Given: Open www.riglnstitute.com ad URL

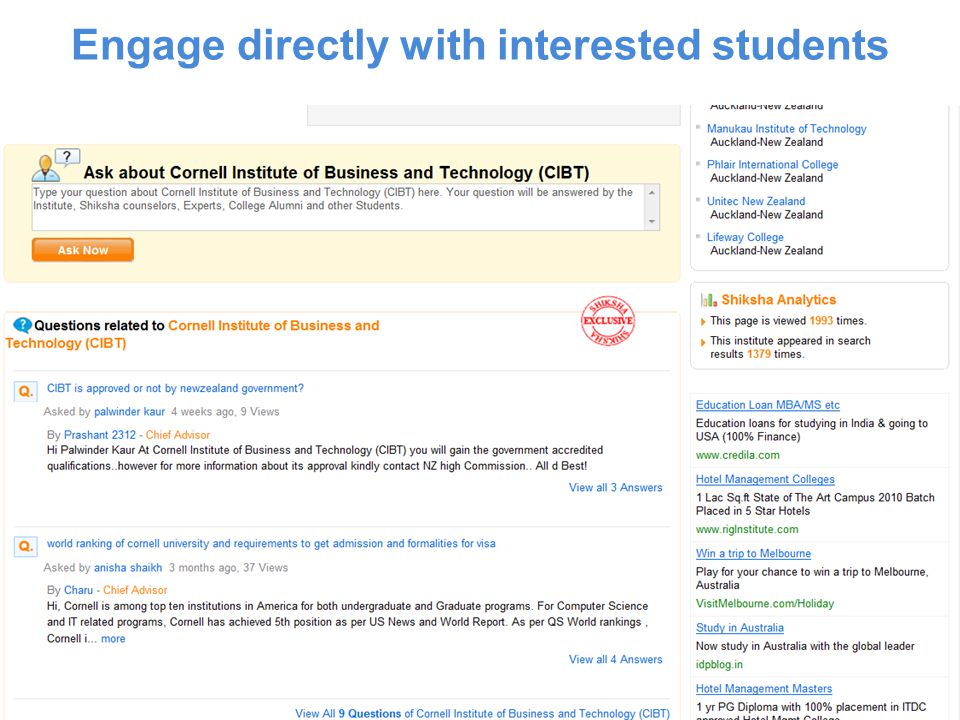Looking at the screenshot, I should (747, 529).
